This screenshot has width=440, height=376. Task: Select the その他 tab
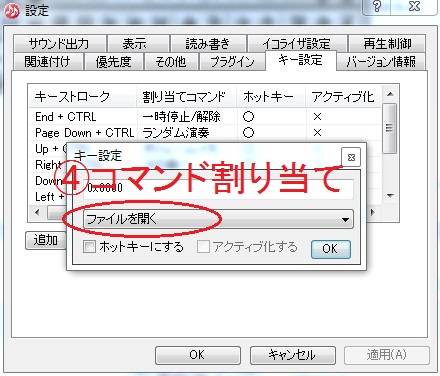(171, 62)
